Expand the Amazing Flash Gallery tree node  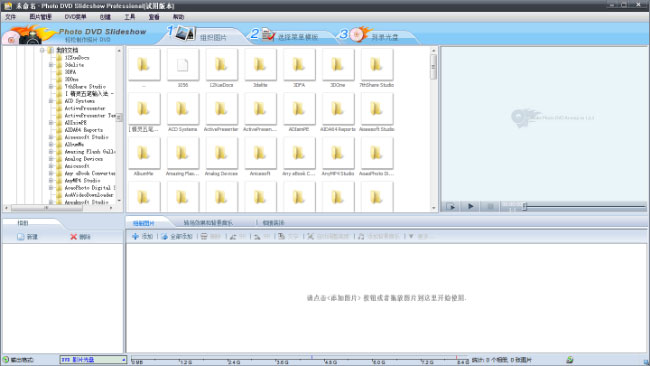[51, 152]
